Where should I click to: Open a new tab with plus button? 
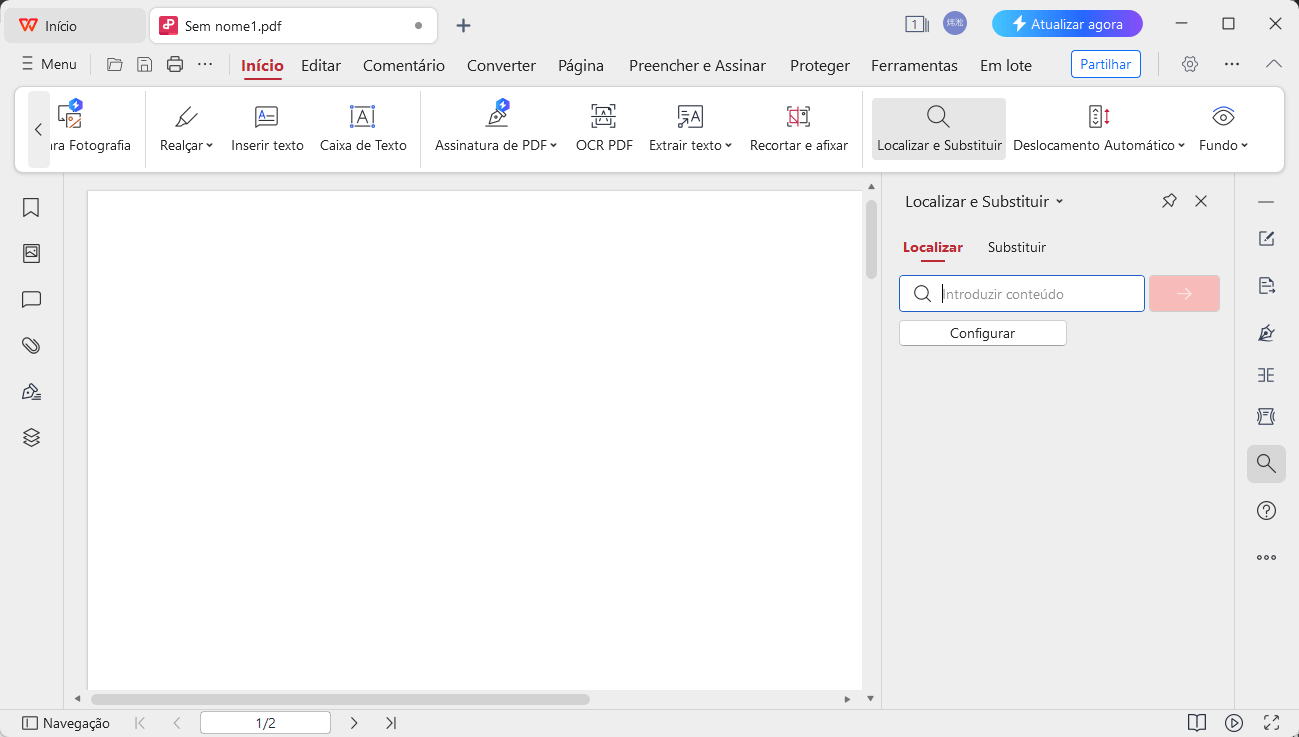[x=463, y=25]
